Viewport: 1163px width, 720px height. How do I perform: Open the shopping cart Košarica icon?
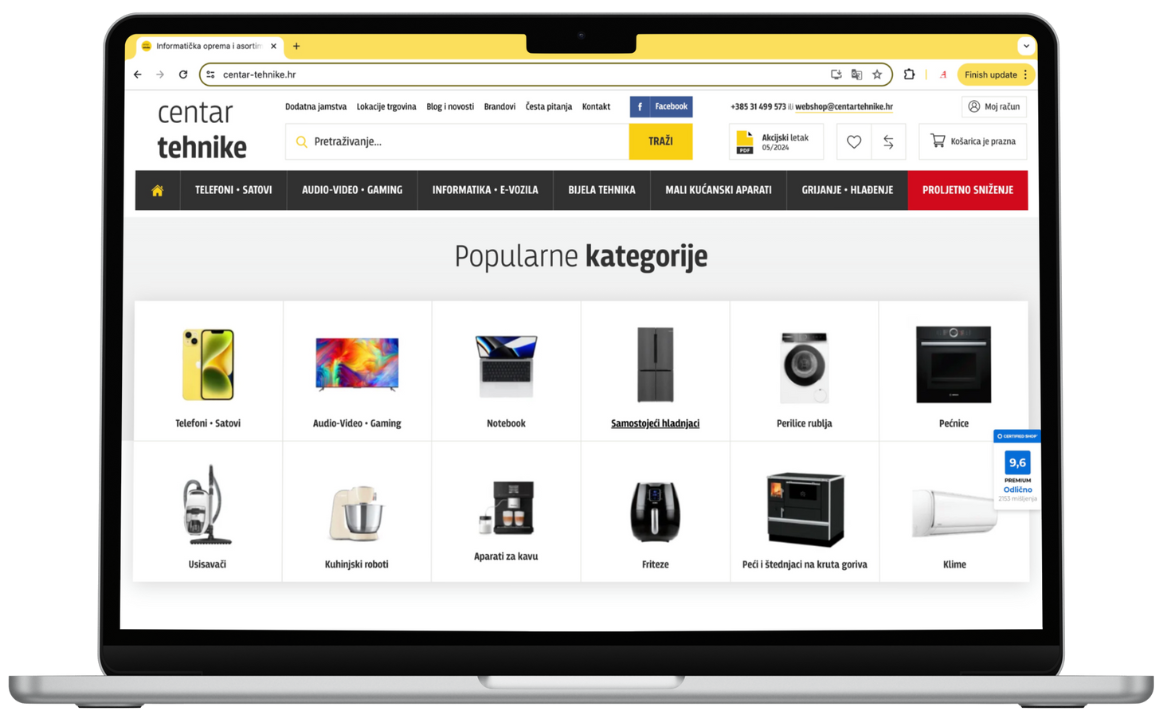938,141
